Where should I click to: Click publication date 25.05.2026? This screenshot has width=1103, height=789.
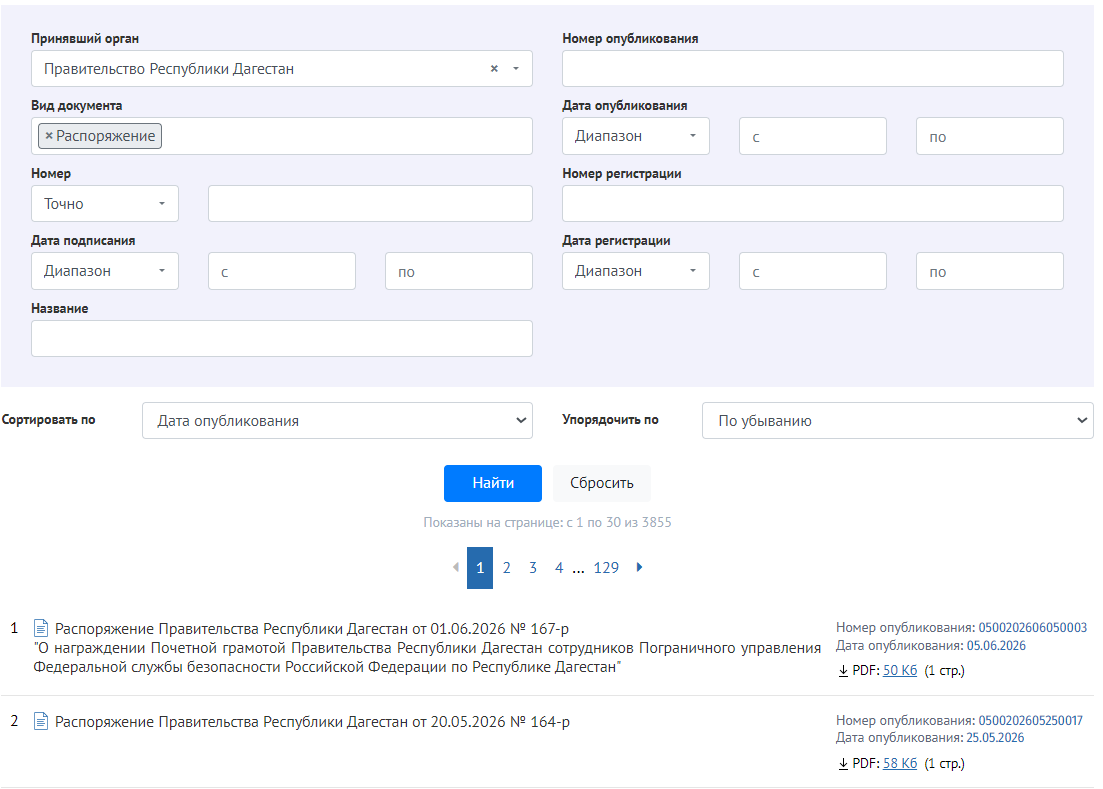tap(995, 738)
